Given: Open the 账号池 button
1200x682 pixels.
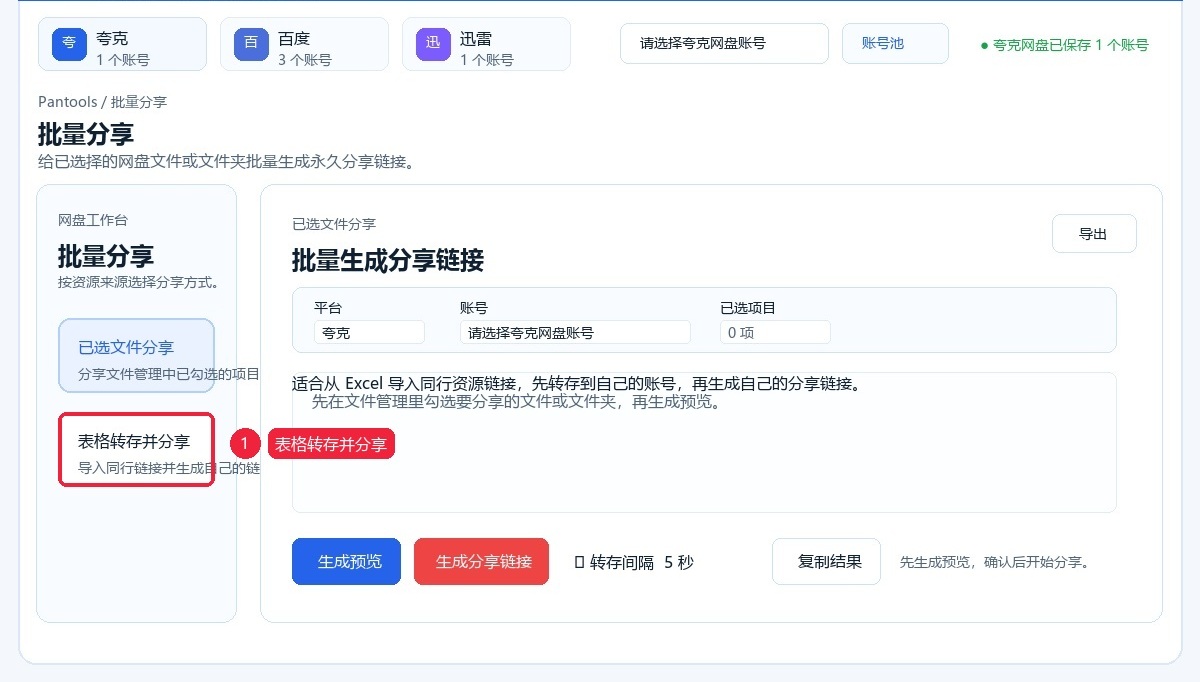Looking at the screenshot, I should tap(895, 44).
